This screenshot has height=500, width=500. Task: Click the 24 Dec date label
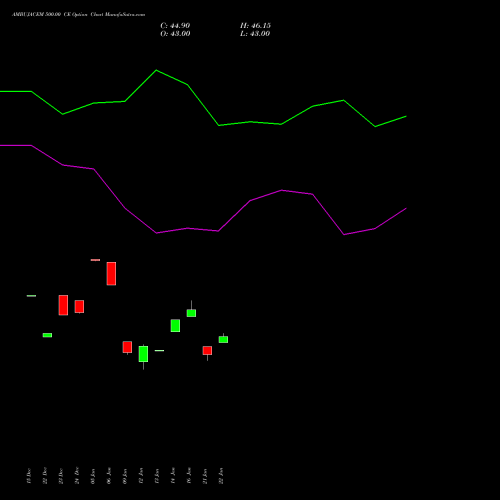click(77, 475)
